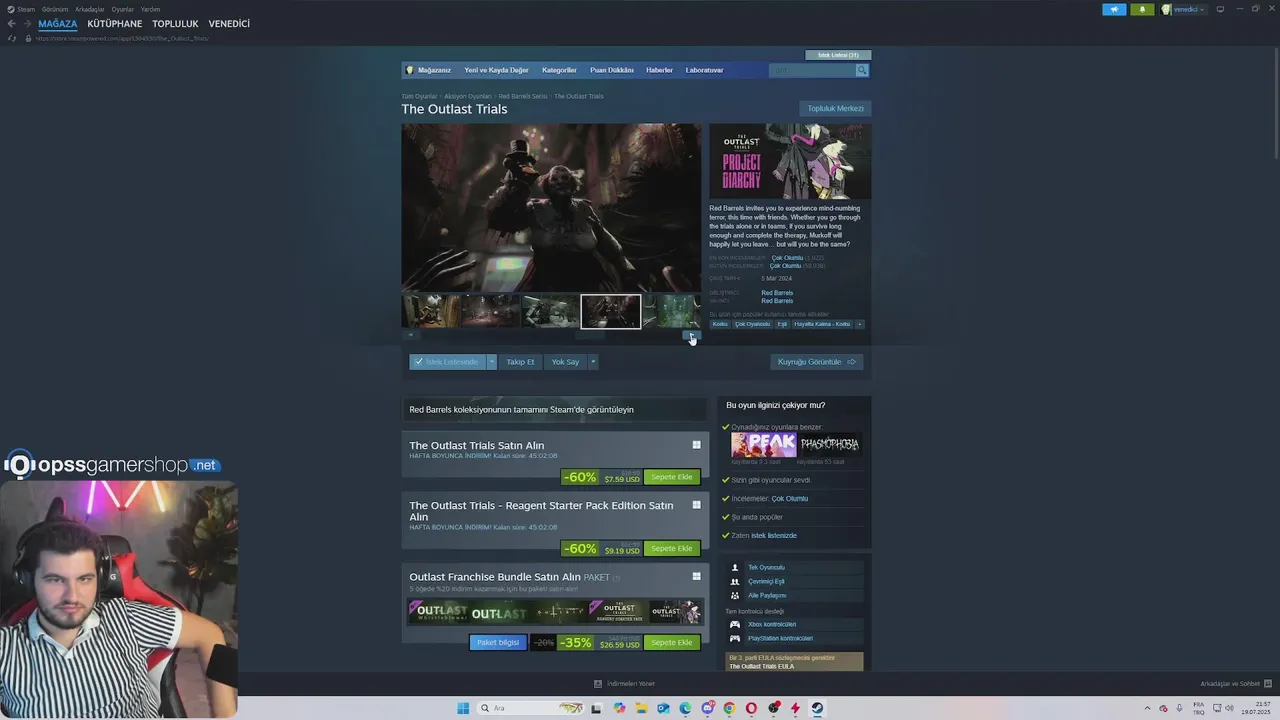Open the Outlook taskbar icon
Image resolution: width=1280 pixels, height=720 pixels.
663,708
